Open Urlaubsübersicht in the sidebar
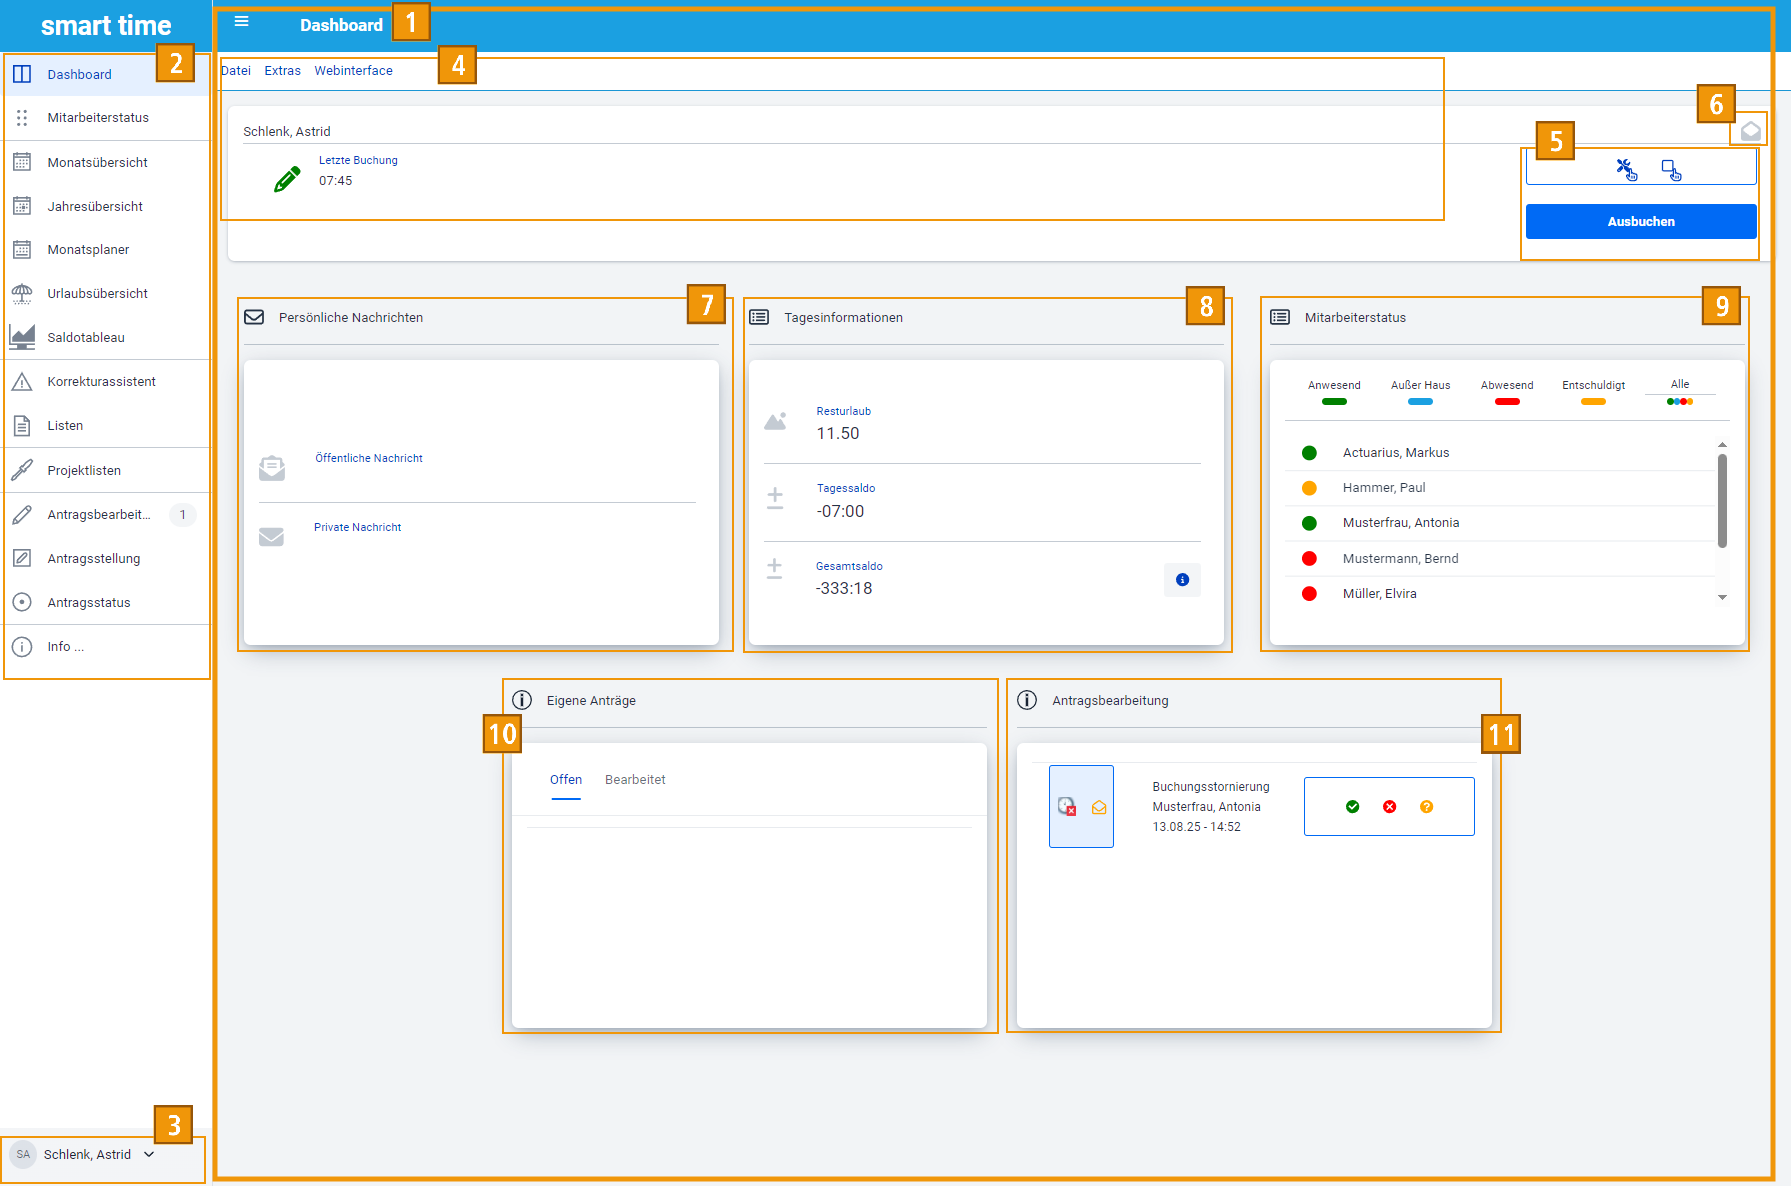Viewport: 1791px width, 1186px height. point(97,293)
